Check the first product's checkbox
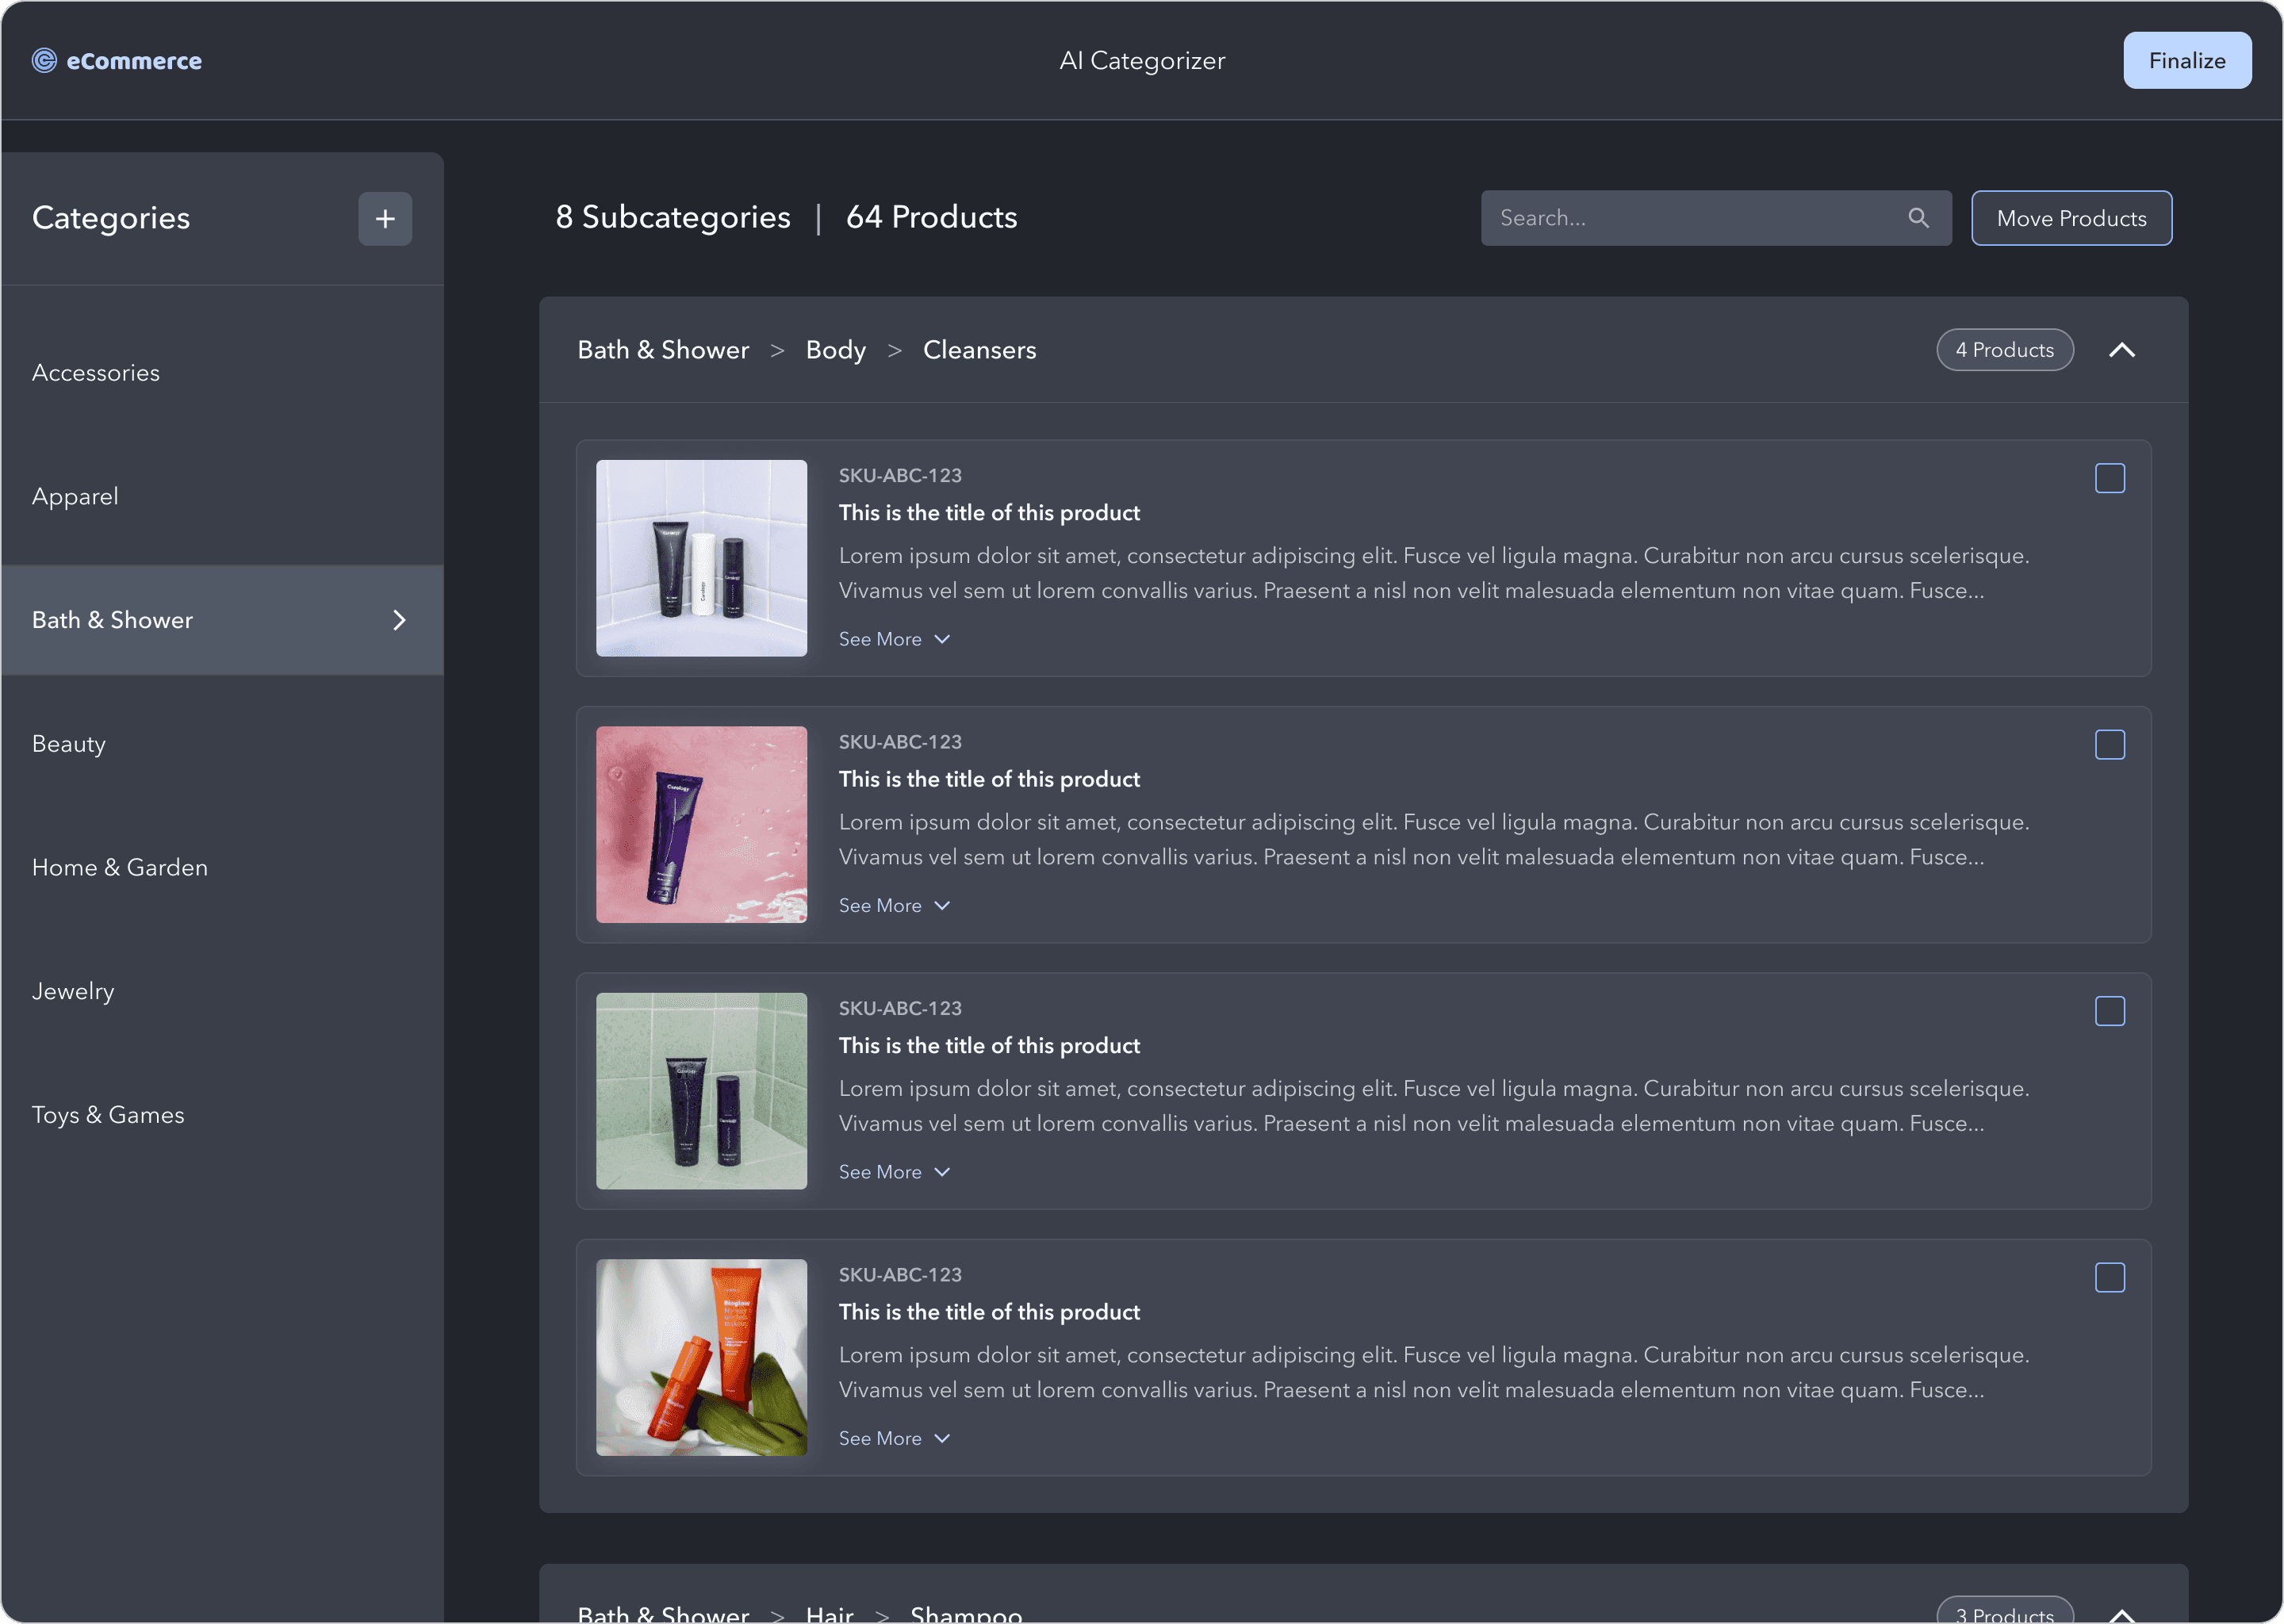 point(2109,478)
